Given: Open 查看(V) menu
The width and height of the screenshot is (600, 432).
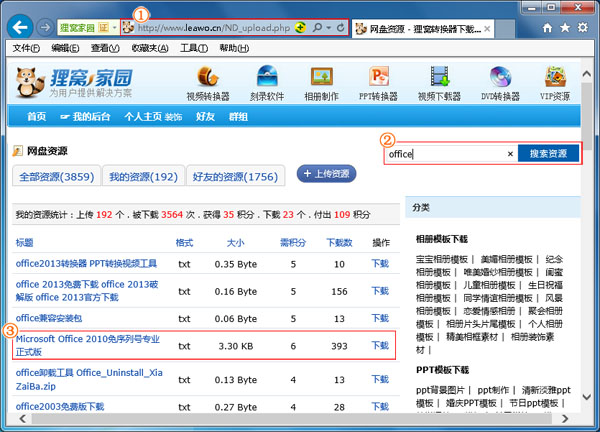Looking at the screenshot, I should [x=105, y=48].
